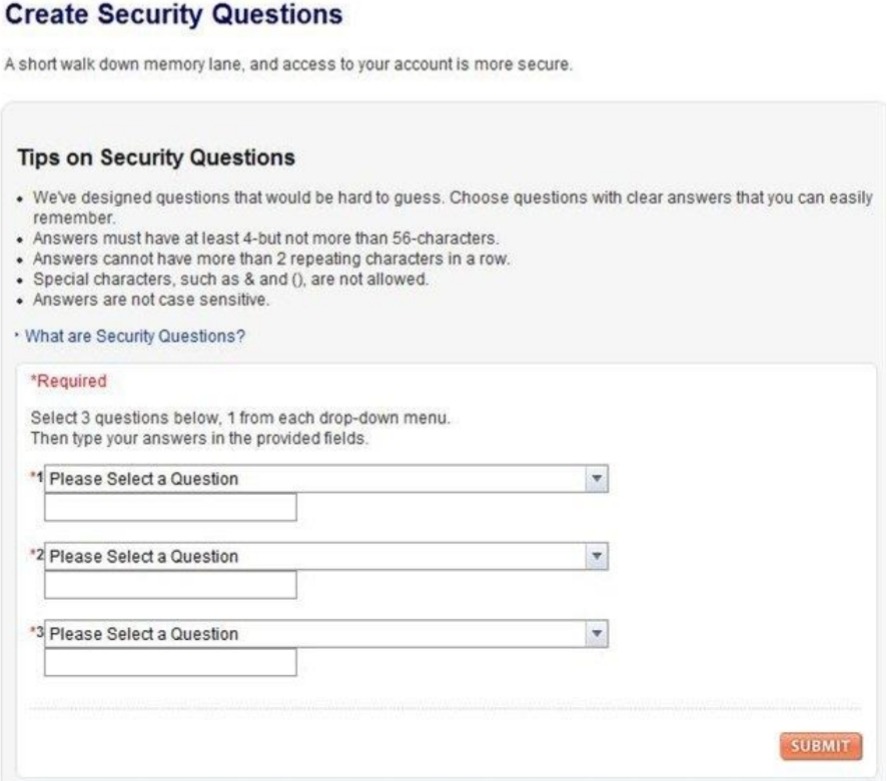The image size is (887, 781).
Task: Focus the answer field for question 2
Action: (x=170, y=585)
